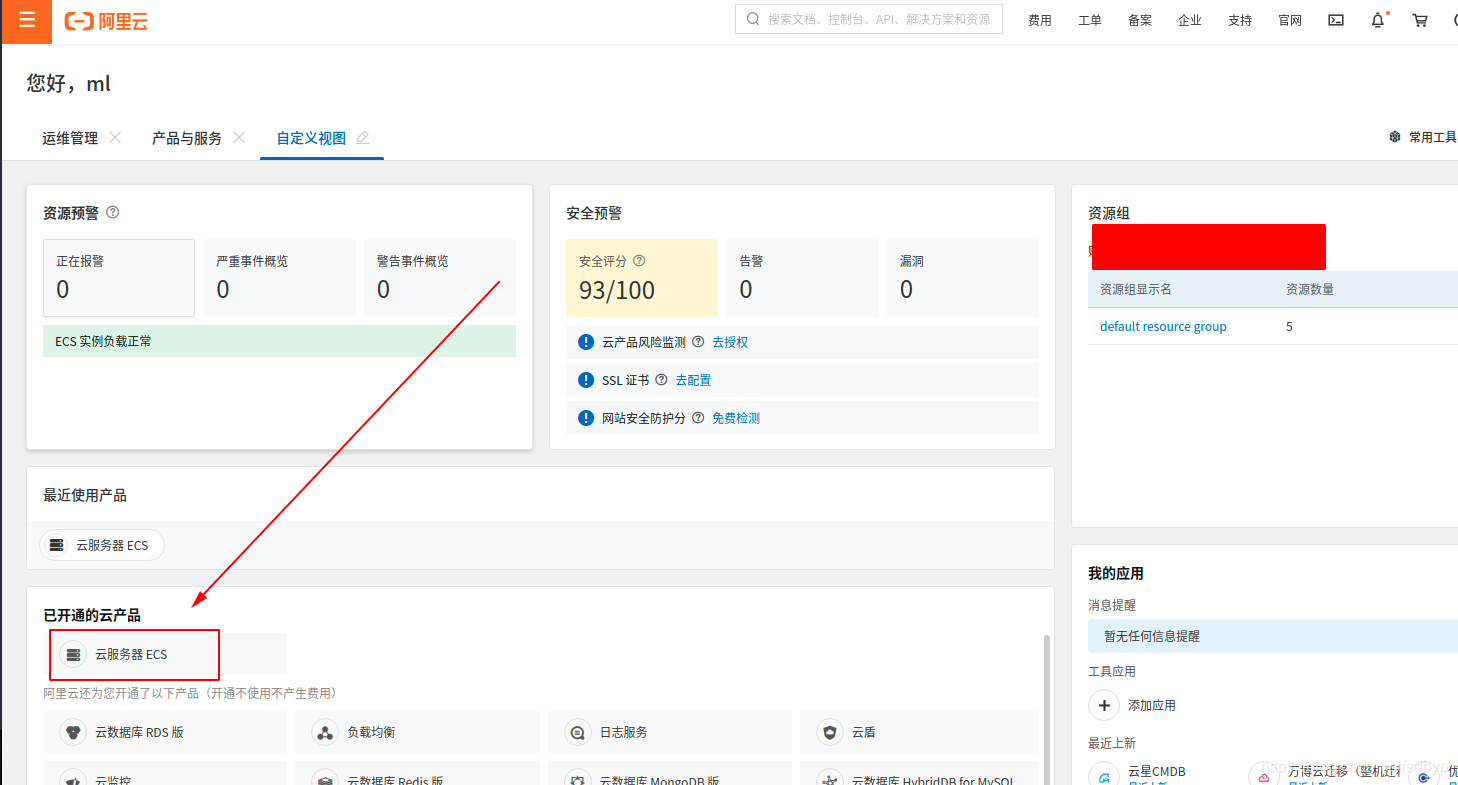This screenshot has height=785, width=1458.
Task: Open 日志服务 product
Action: tap(670, 732)
